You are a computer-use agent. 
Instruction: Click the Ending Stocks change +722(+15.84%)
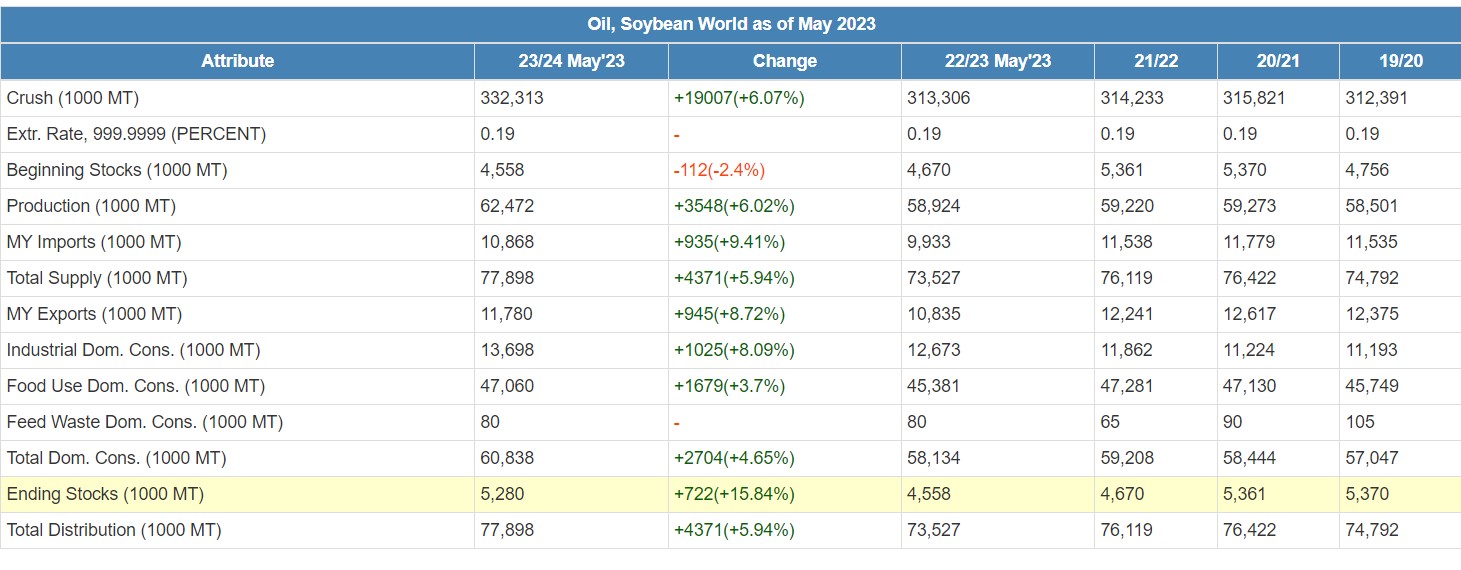point(734,494)
